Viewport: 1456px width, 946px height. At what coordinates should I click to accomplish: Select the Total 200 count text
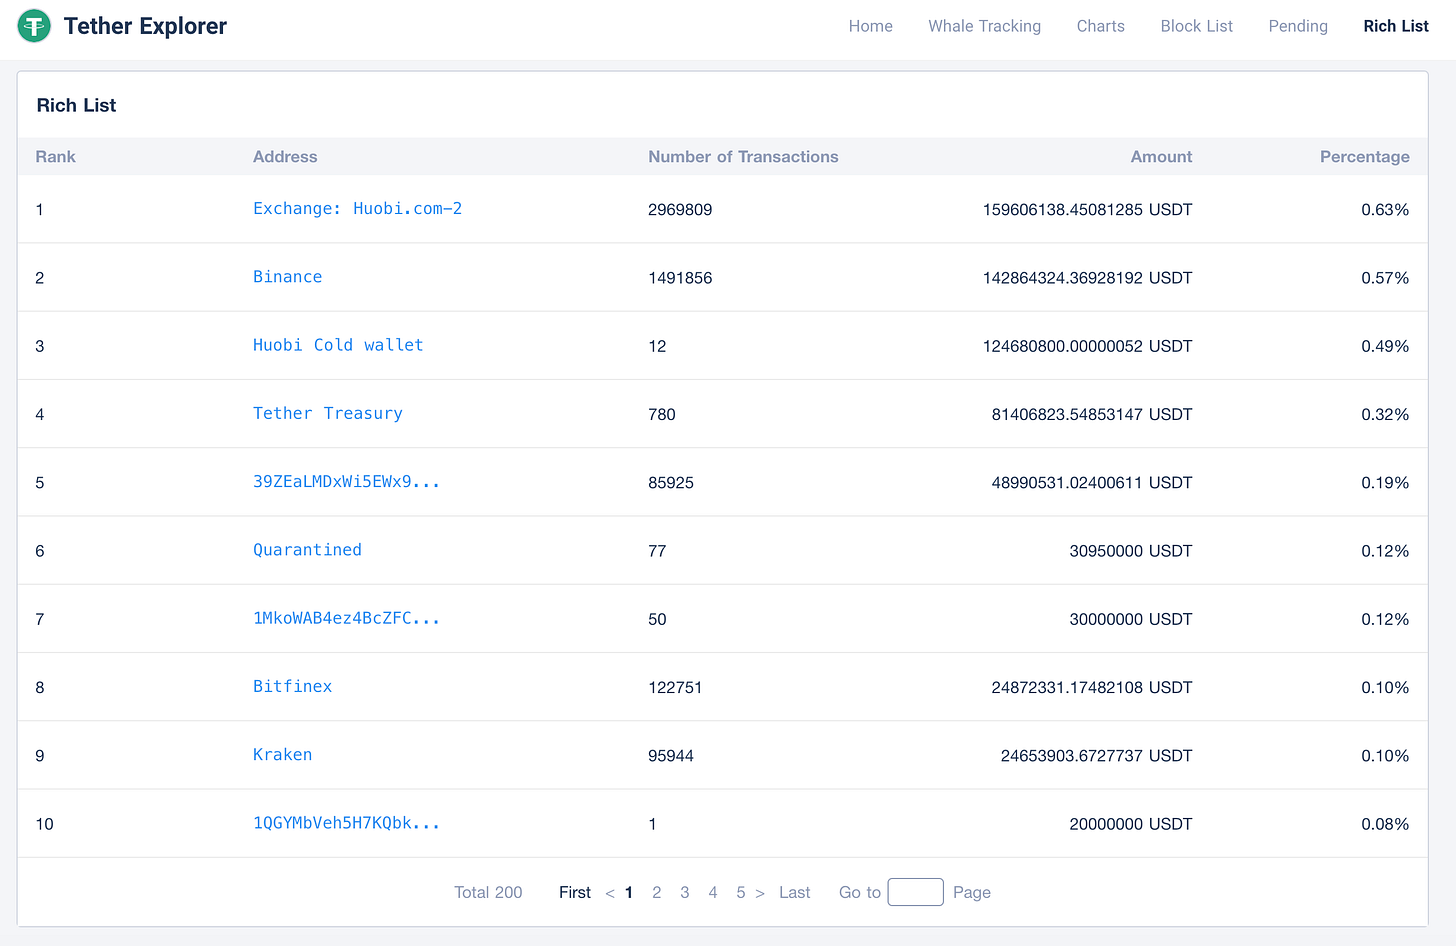(x=488, y=892)
